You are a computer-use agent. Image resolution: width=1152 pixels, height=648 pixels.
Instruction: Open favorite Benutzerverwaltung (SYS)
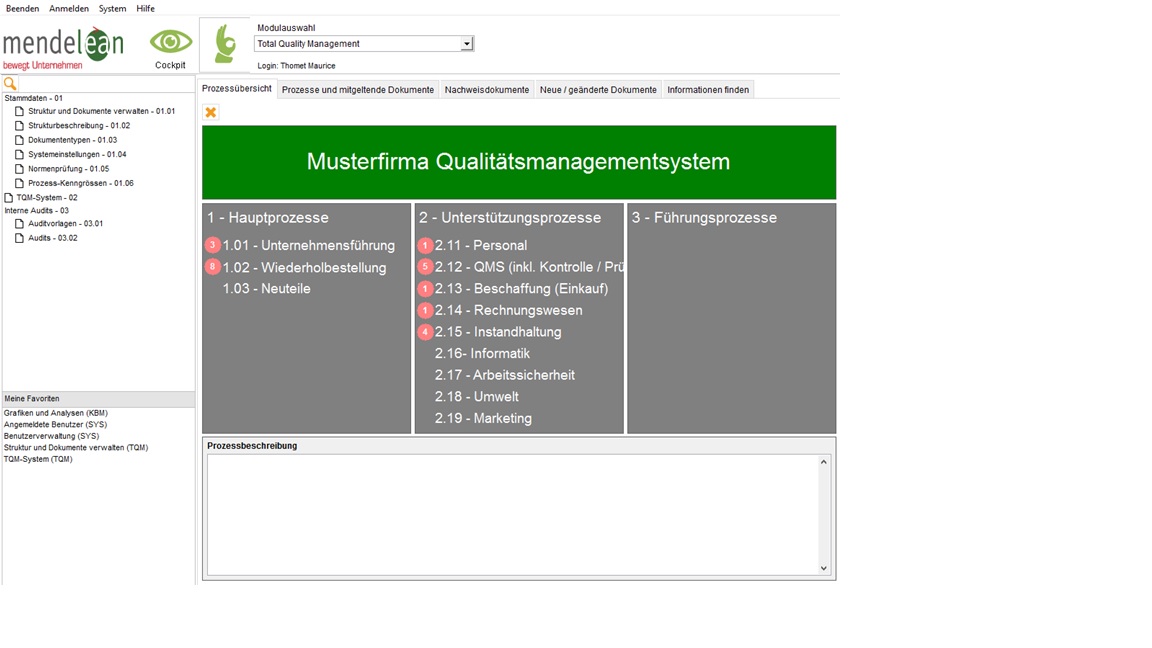coord(51,436)
